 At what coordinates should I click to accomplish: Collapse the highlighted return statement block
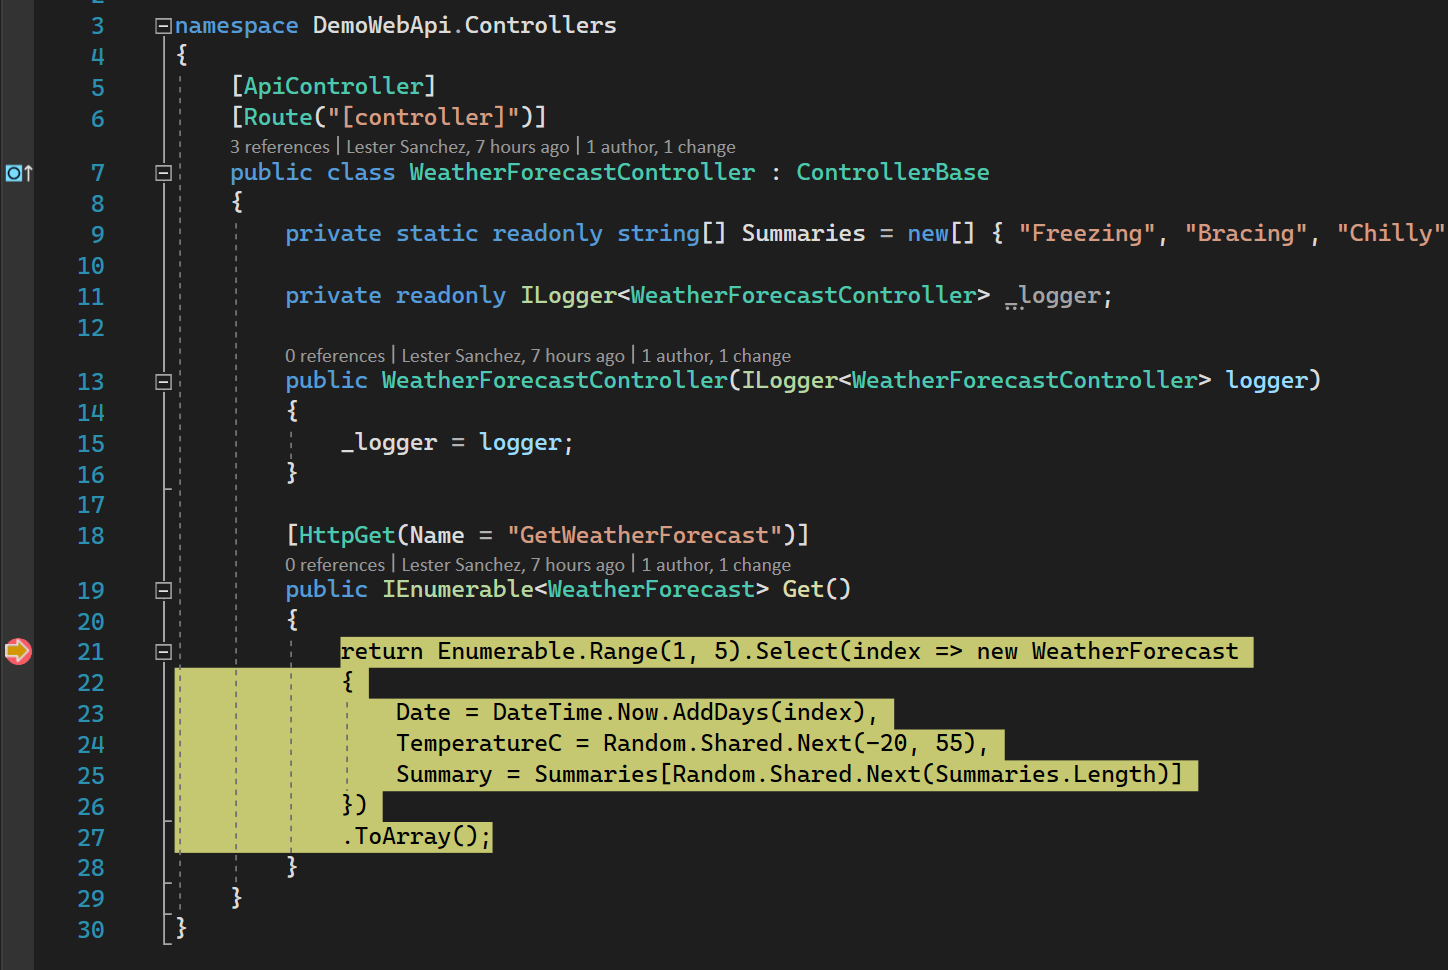pyautogui.click(x=162, y=651)
